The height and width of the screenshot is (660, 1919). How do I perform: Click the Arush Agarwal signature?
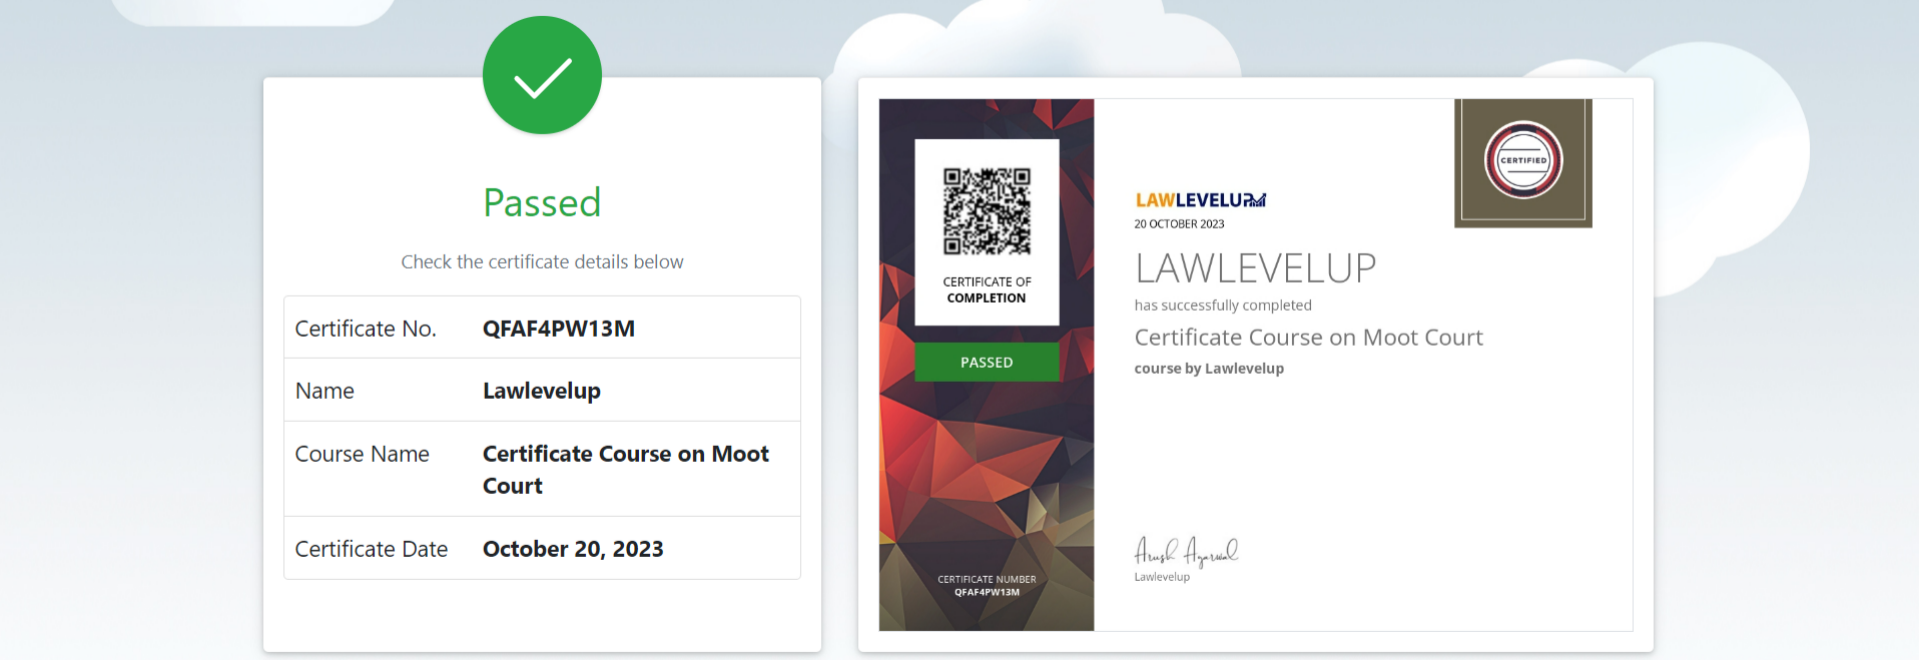coord(1186,551)
